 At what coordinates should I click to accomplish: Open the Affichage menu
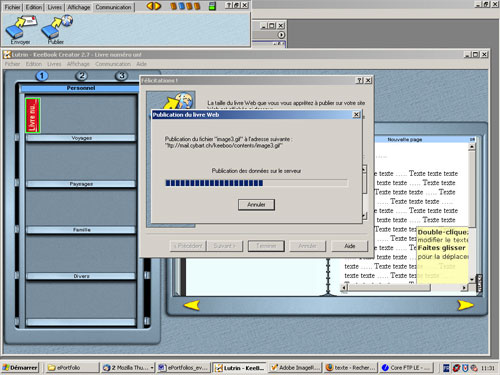point(79,7)
